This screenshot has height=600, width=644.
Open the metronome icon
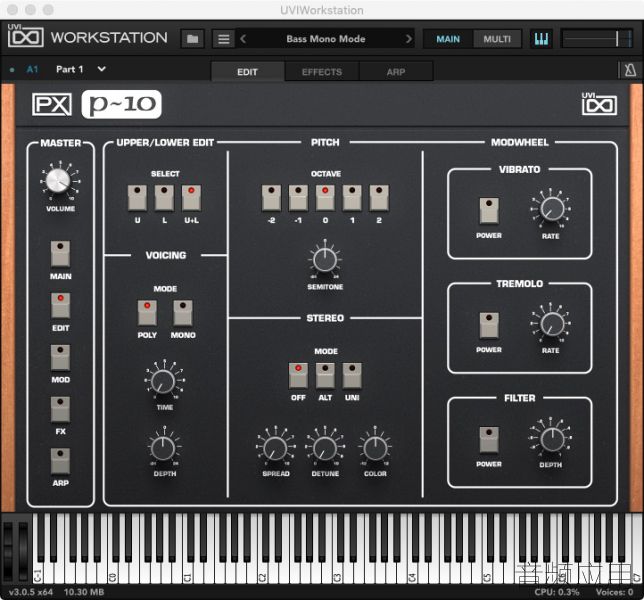[x=630, y=70]
